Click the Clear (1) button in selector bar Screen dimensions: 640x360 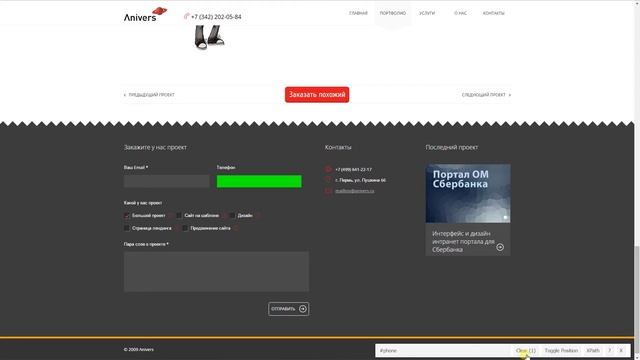click(x=526, y=351)
